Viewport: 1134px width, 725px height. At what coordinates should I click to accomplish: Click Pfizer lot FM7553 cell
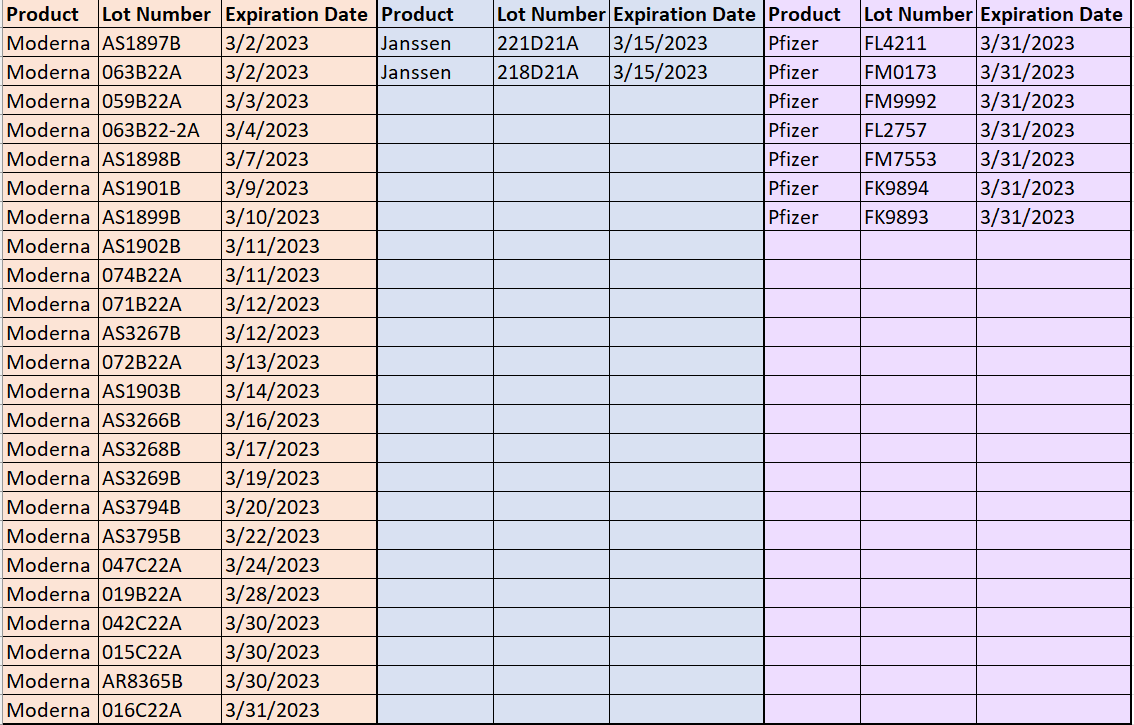[x=918, y=159]
